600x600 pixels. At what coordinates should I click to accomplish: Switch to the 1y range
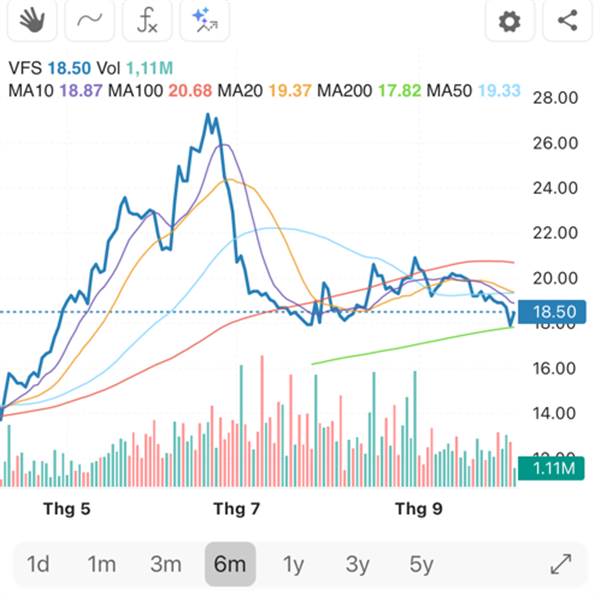pyautogui.click(x=293, y=564)
